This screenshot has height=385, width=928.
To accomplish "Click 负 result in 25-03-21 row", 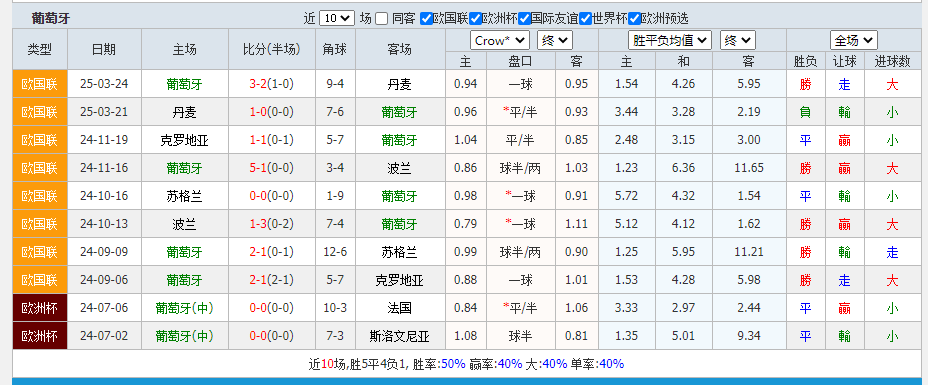I will [805, 112].
